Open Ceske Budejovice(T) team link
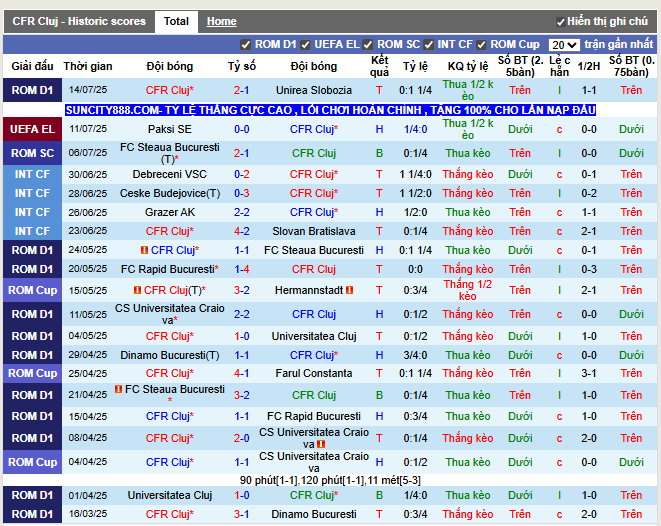This screenshot has height=526, width=661. tap(169, 193)
